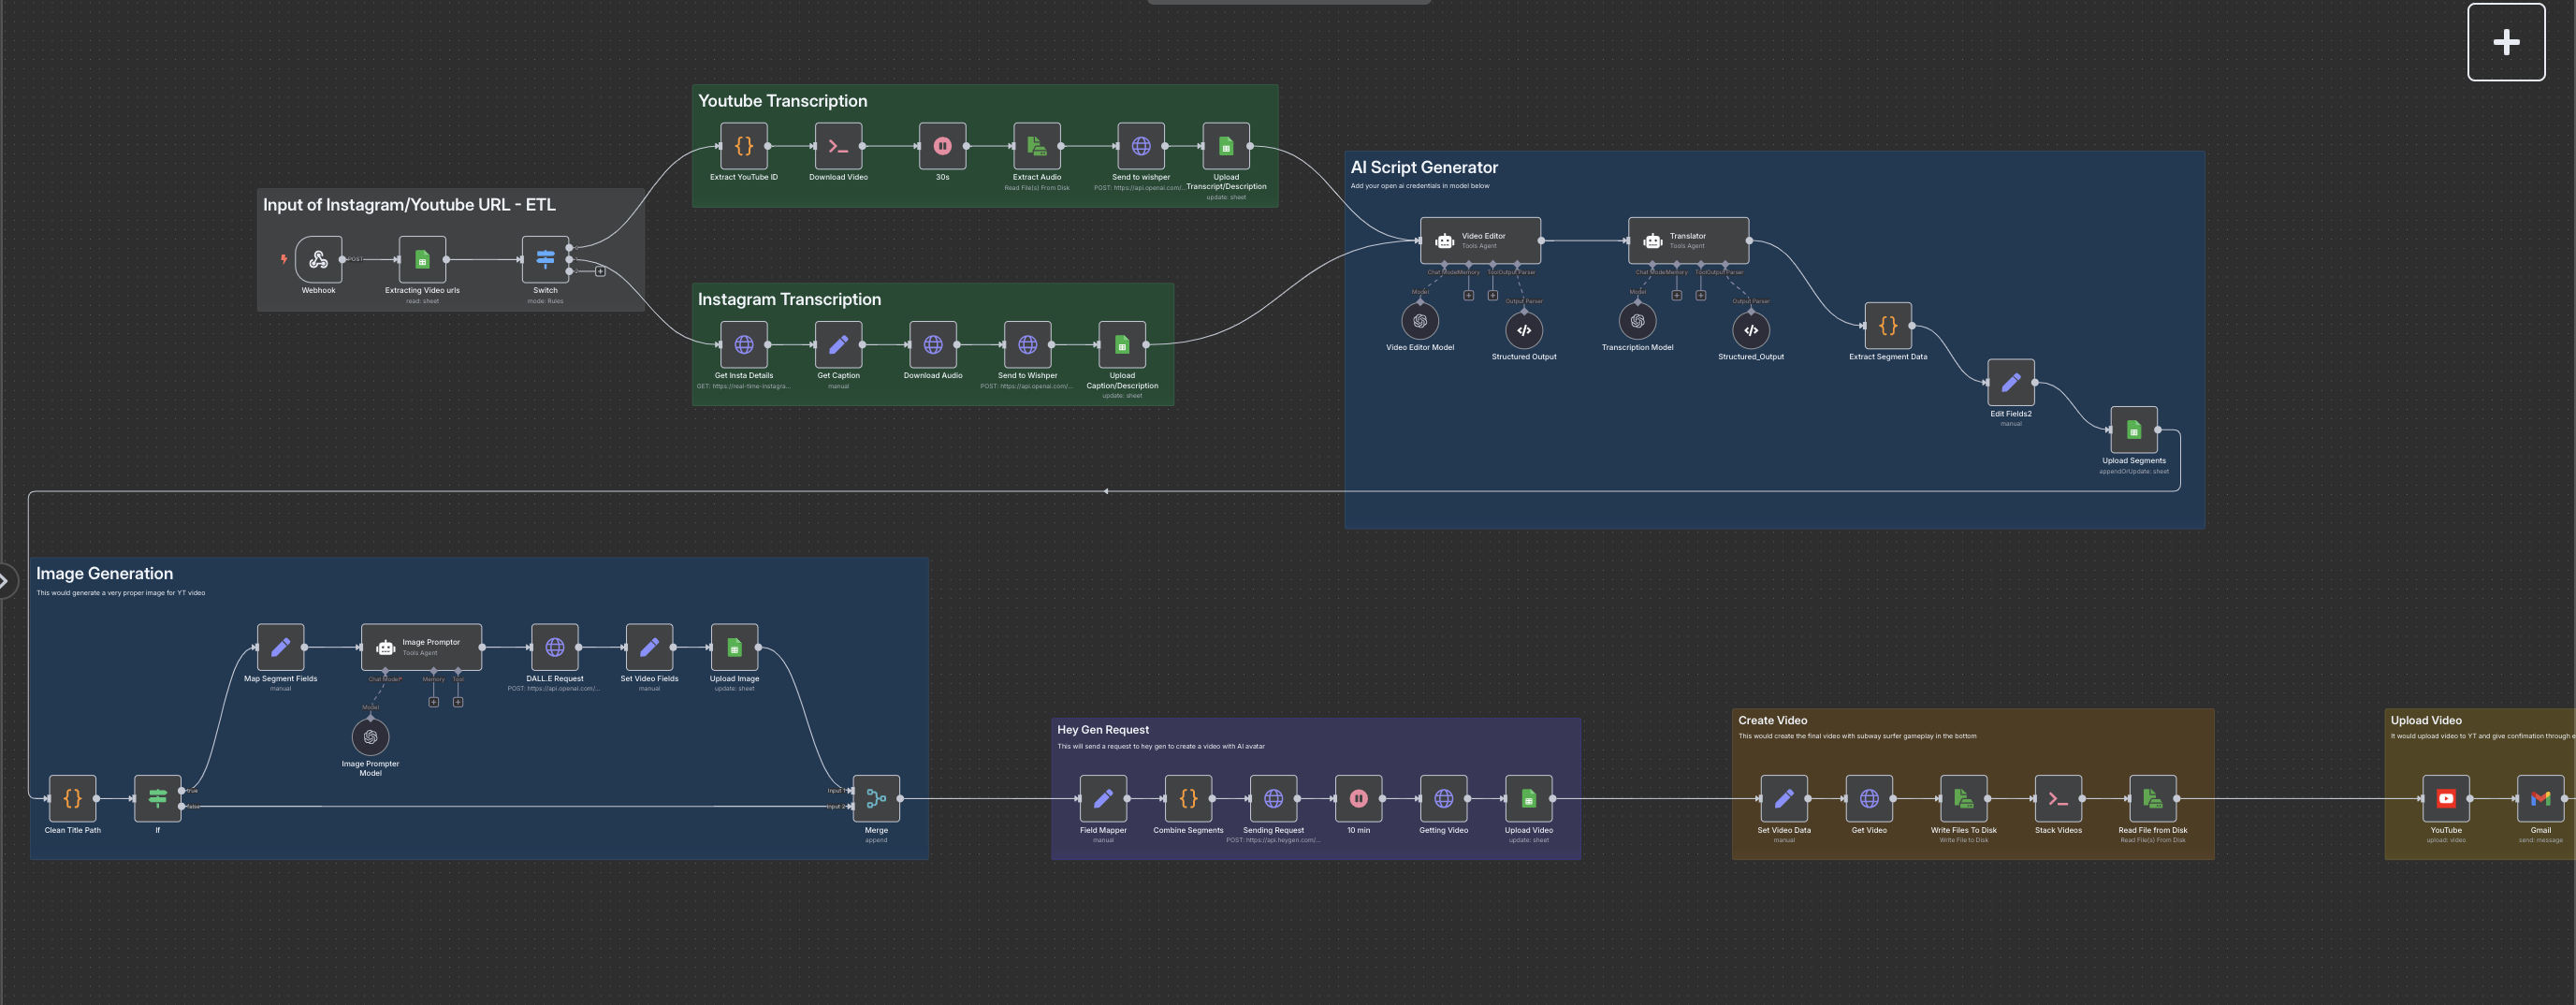Click the Merge node icon

point(876,799)
